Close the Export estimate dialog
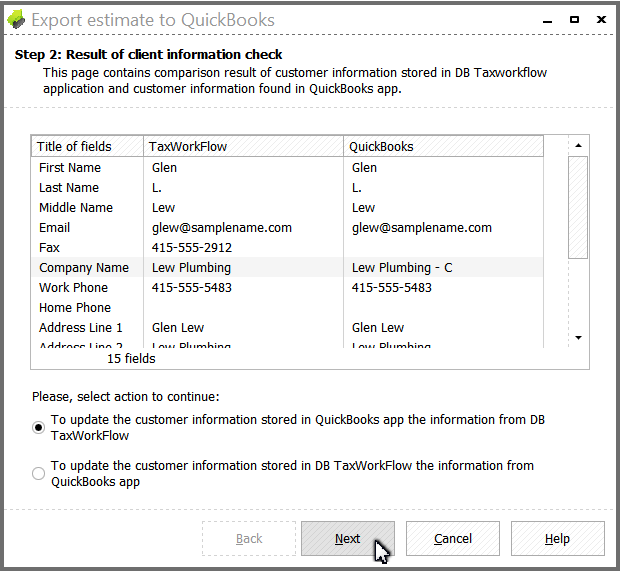621x571 pixels. coord(601,19)
